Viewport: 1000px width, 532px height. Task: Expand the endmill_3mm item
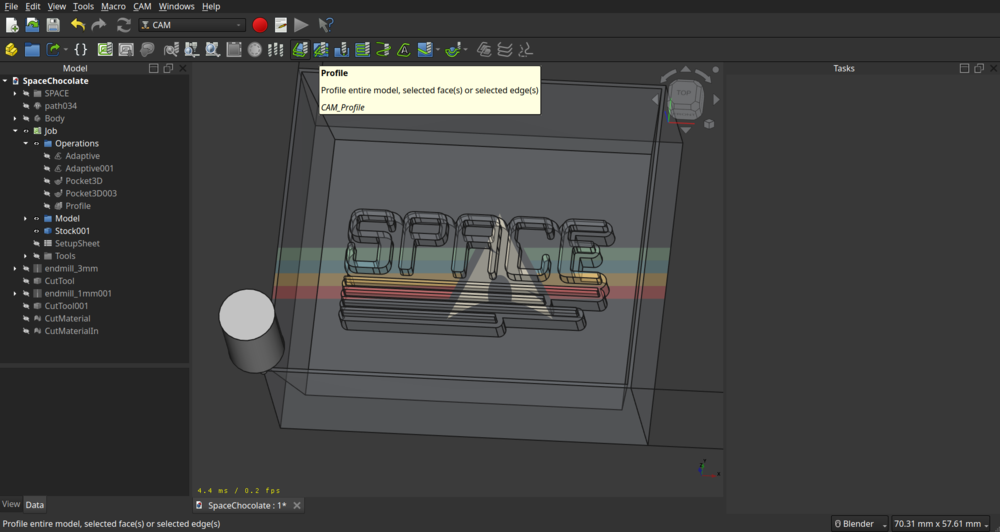(15, 269)
